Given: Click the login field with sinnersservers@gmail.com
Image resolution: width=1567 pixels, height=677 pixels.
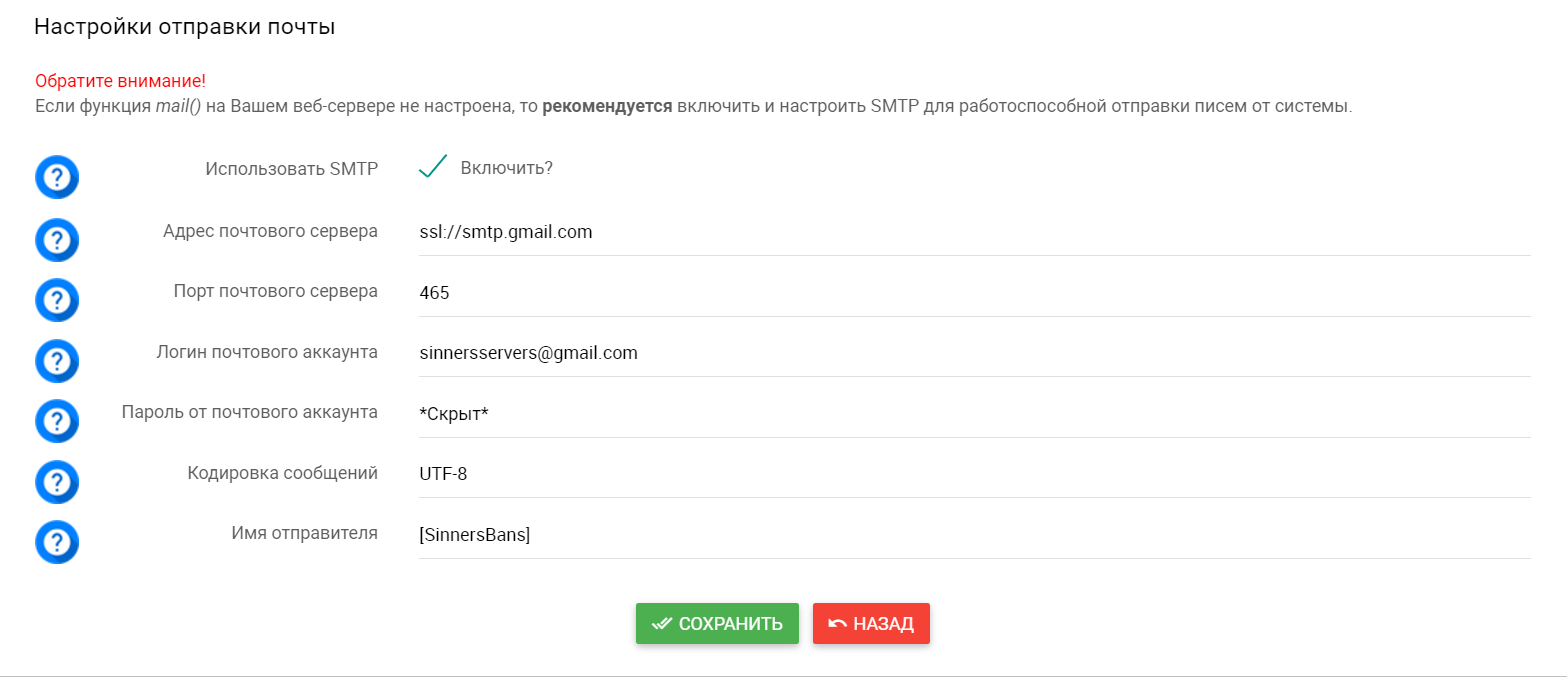Looking at the screenshot, I should [x=975, y=353].
